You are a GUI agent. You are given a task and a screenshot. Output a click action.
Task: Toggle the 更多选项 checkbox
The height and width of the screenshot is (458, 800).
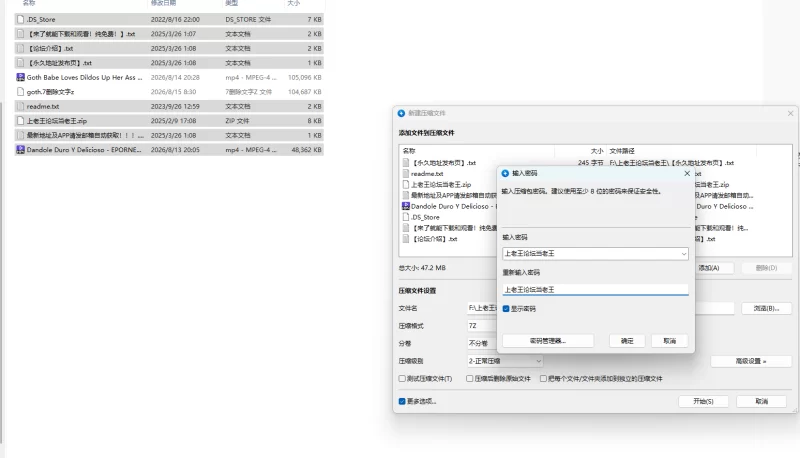[402, 401]
